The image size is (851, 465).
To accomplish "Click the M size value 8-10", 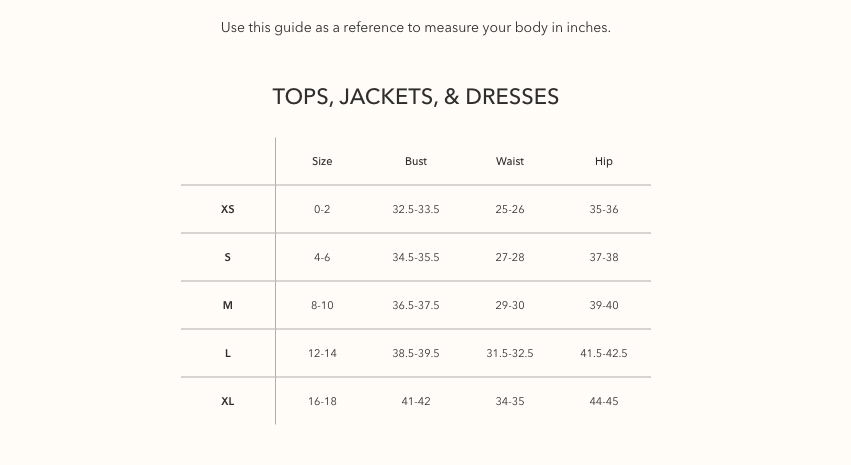I will click(x=322, y=306).
